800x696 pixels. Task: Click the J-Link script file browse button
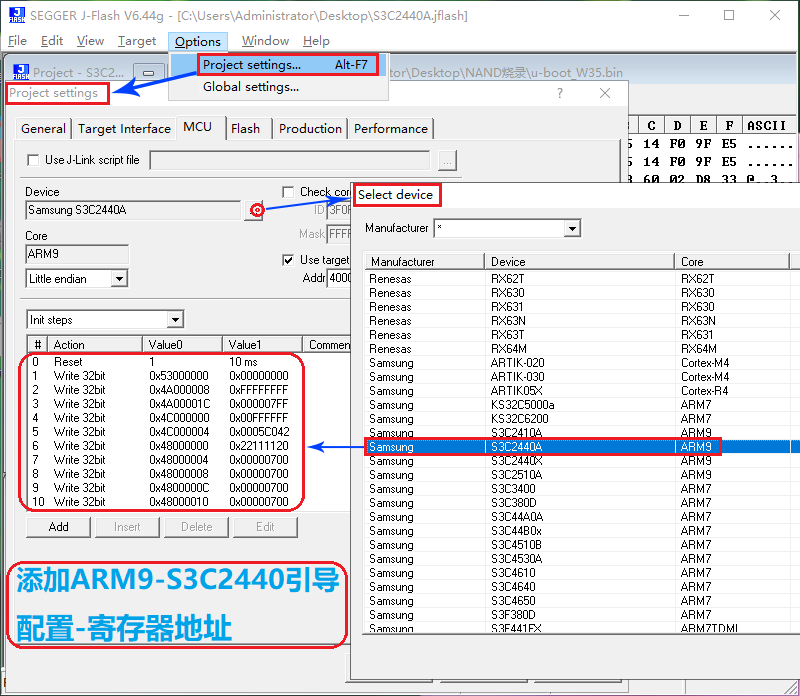click(x=447, y=160)
